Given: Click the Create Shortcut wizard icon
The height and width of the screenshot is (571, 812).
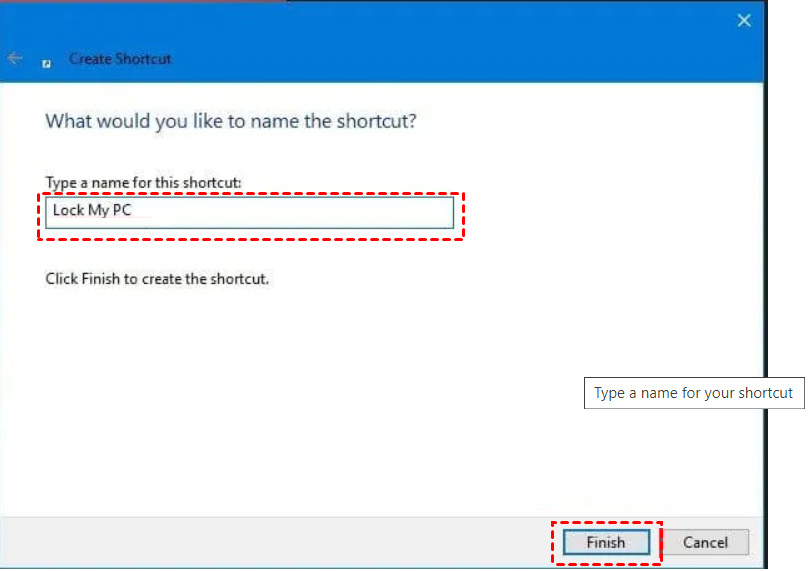Looking at the screenshot, I should (47, 64).
